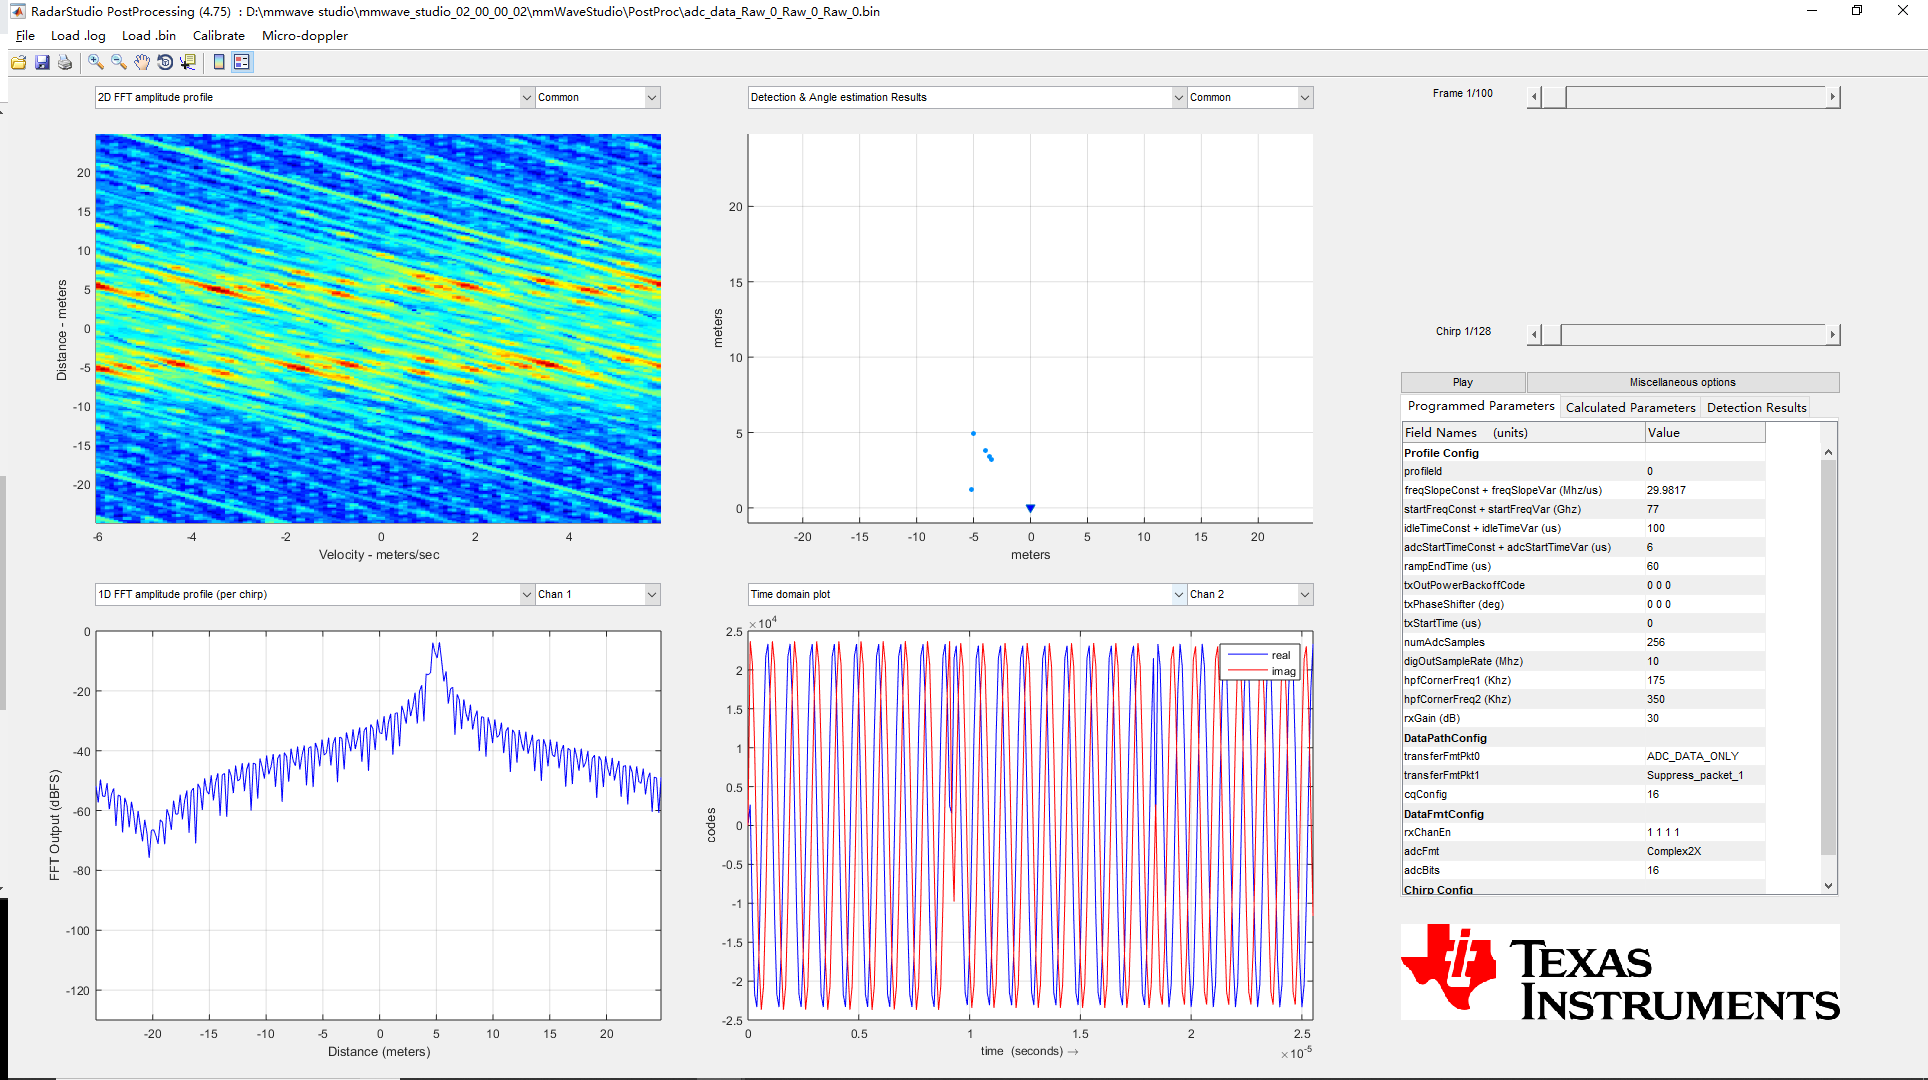Expand the Chan 2 channel dropdown
This screenshot has width=1928, height=1080.
tap(1304, 594)
